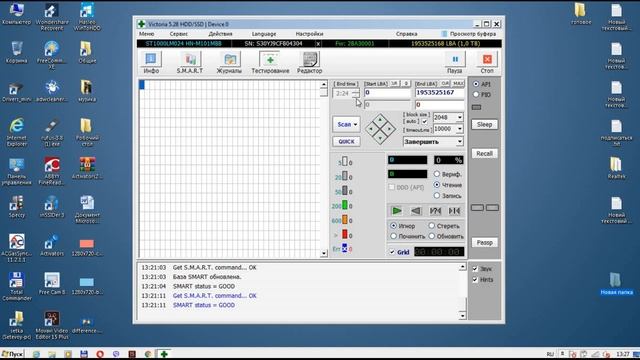Click the MAX button above End LBA

point(458,84)
